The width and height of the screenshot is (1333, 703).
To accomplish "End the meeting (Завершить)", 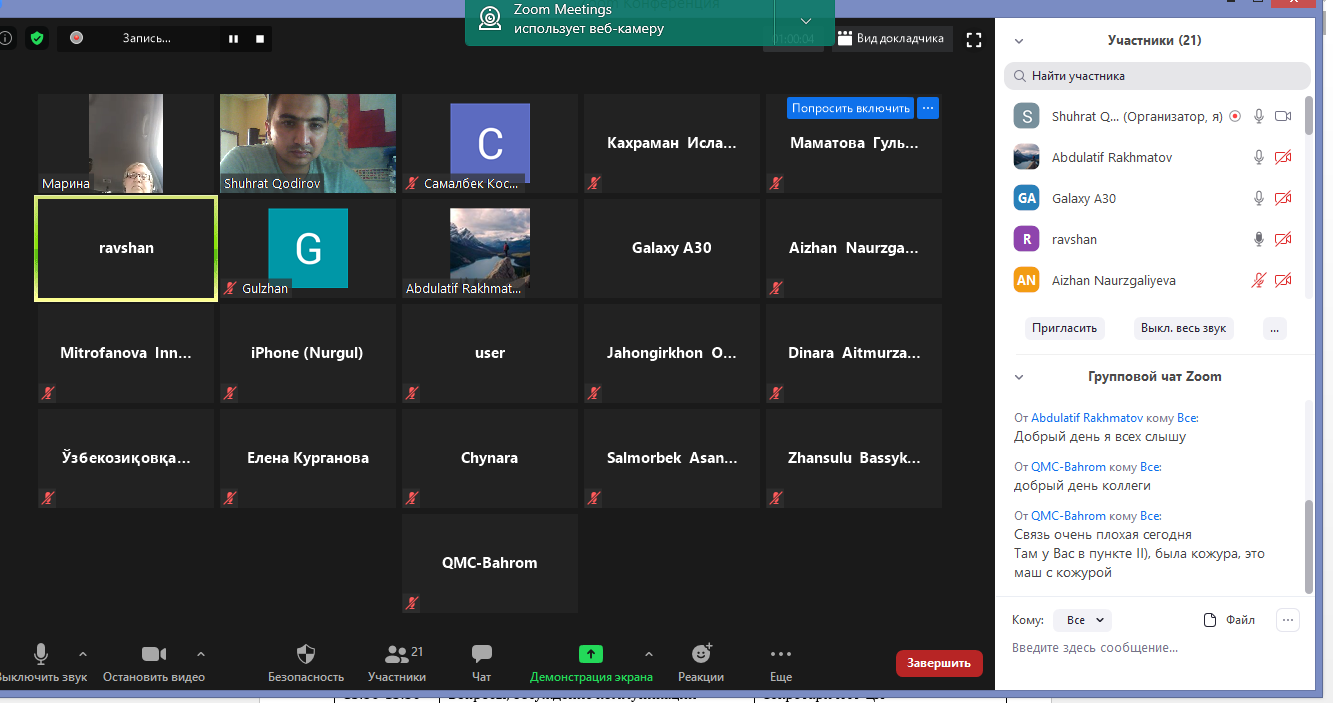I will pos(939,663).
